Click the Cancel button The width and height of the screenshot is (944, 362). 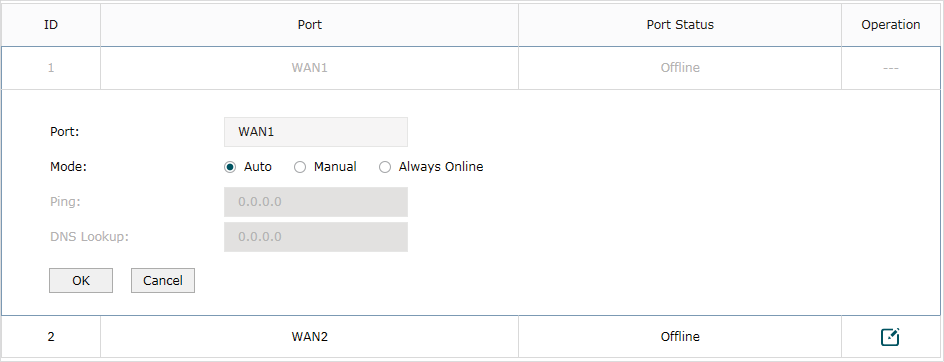point(163,281)
